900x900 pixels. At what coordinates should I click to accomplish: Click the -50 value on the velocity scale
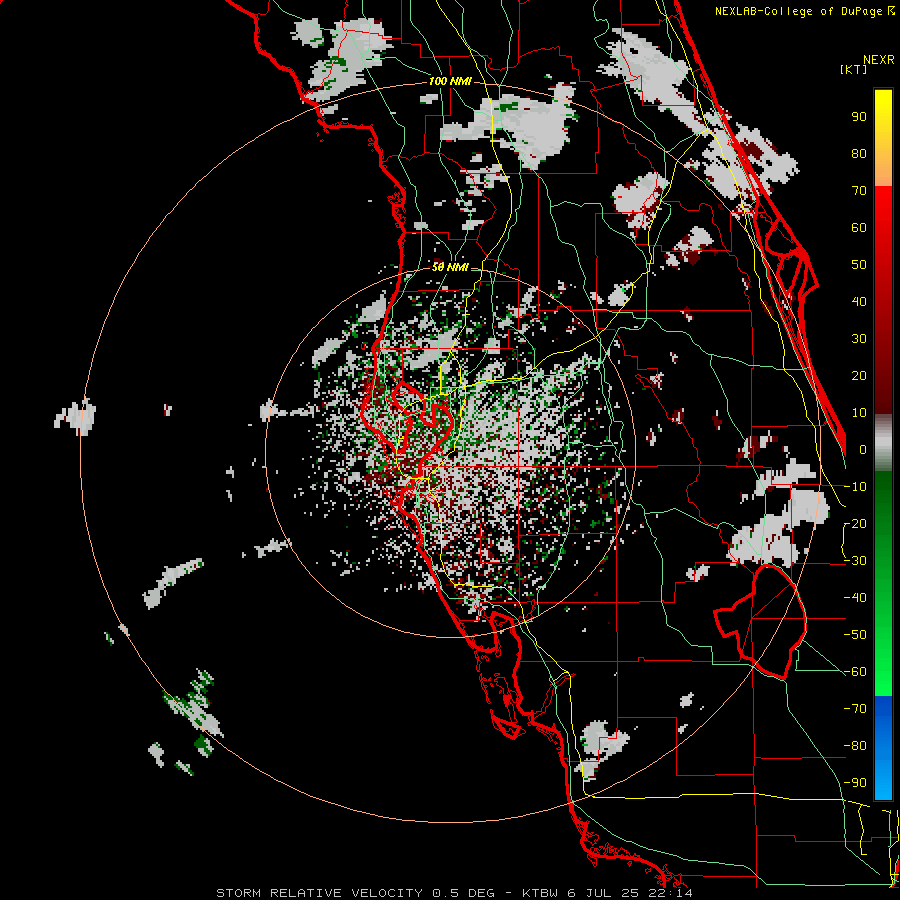coord(855,635)
